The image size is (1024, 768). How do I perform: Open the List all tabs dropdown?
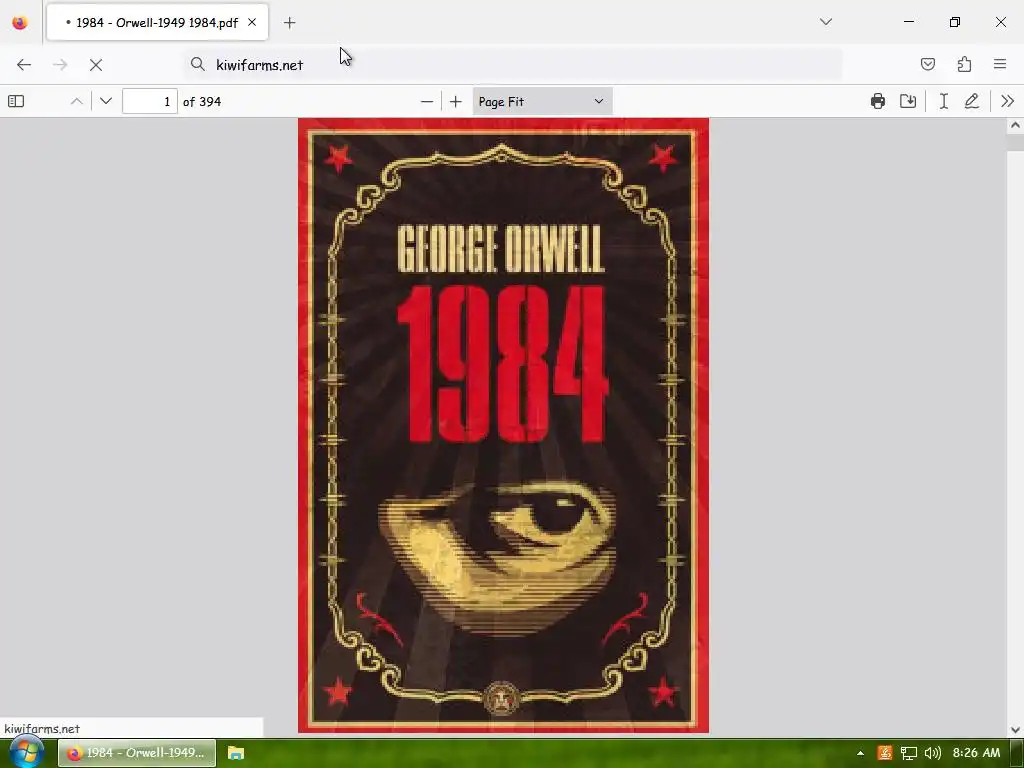(x=826, y=22)
